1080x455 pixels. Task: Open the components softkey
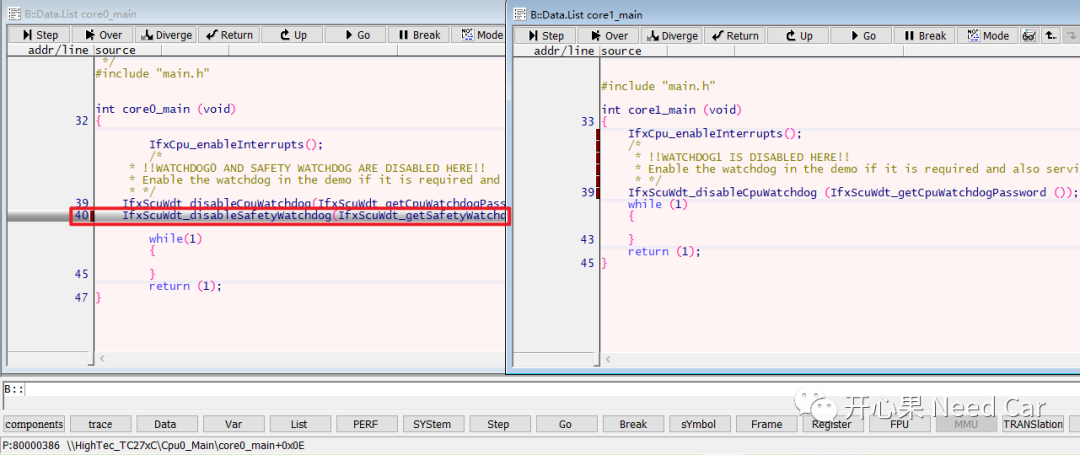point(34,424)
